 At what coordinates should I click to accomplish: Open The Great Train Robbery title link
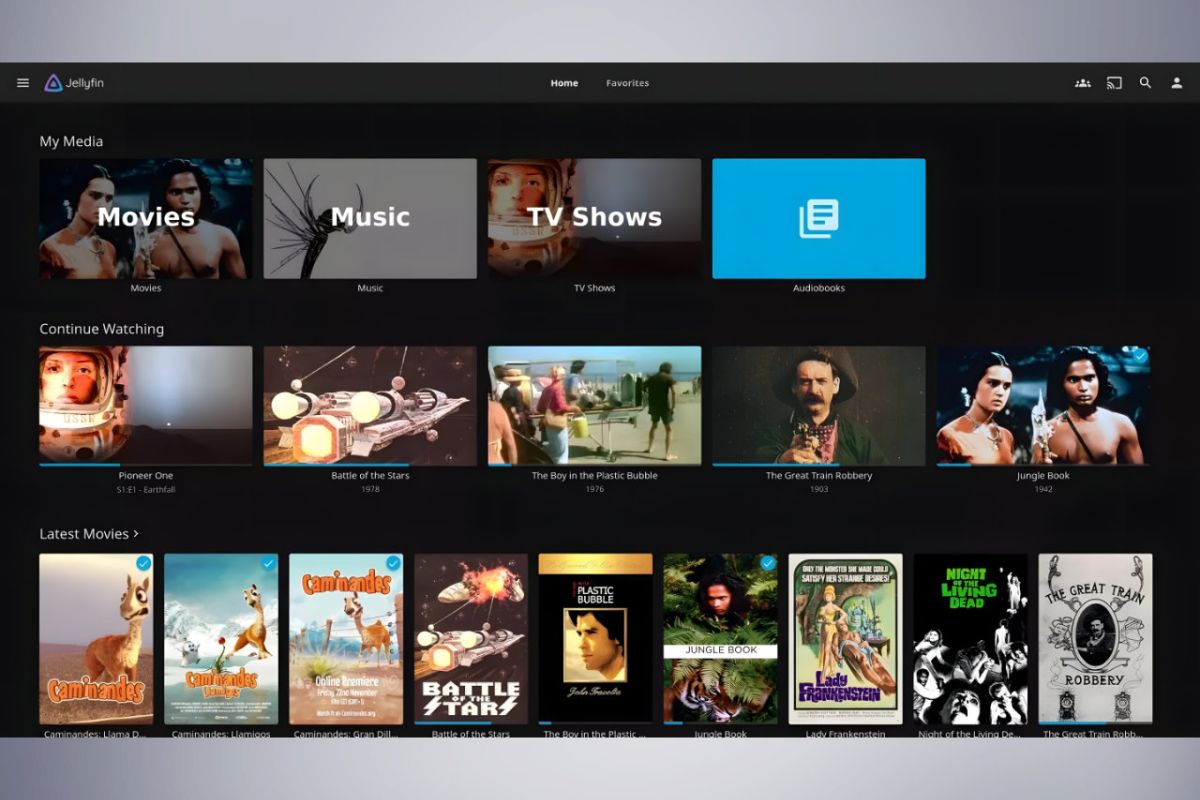click(818, 476)
